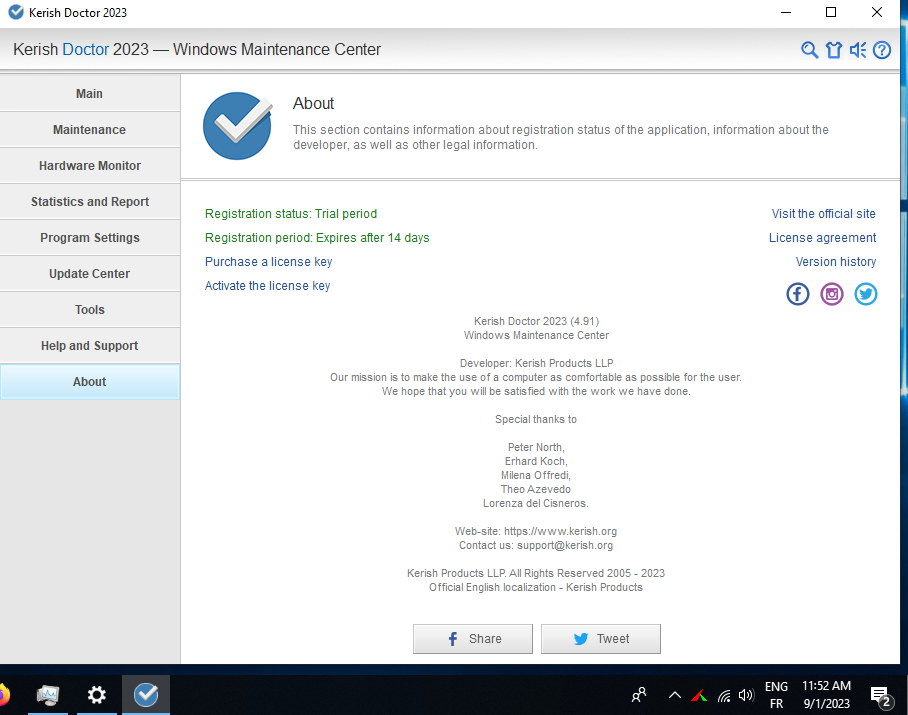Open the notification center icon
Viewport: 908px width, 715px height.
(881, 696)
